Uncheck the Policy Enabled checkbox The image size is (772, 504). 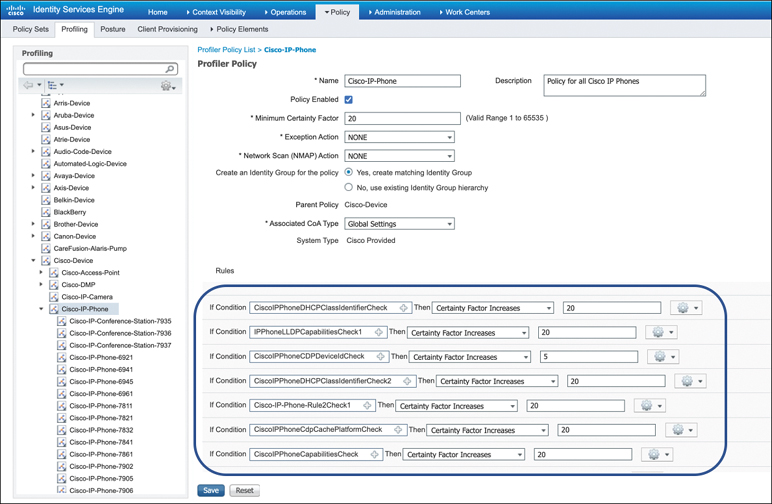(348, 100)
